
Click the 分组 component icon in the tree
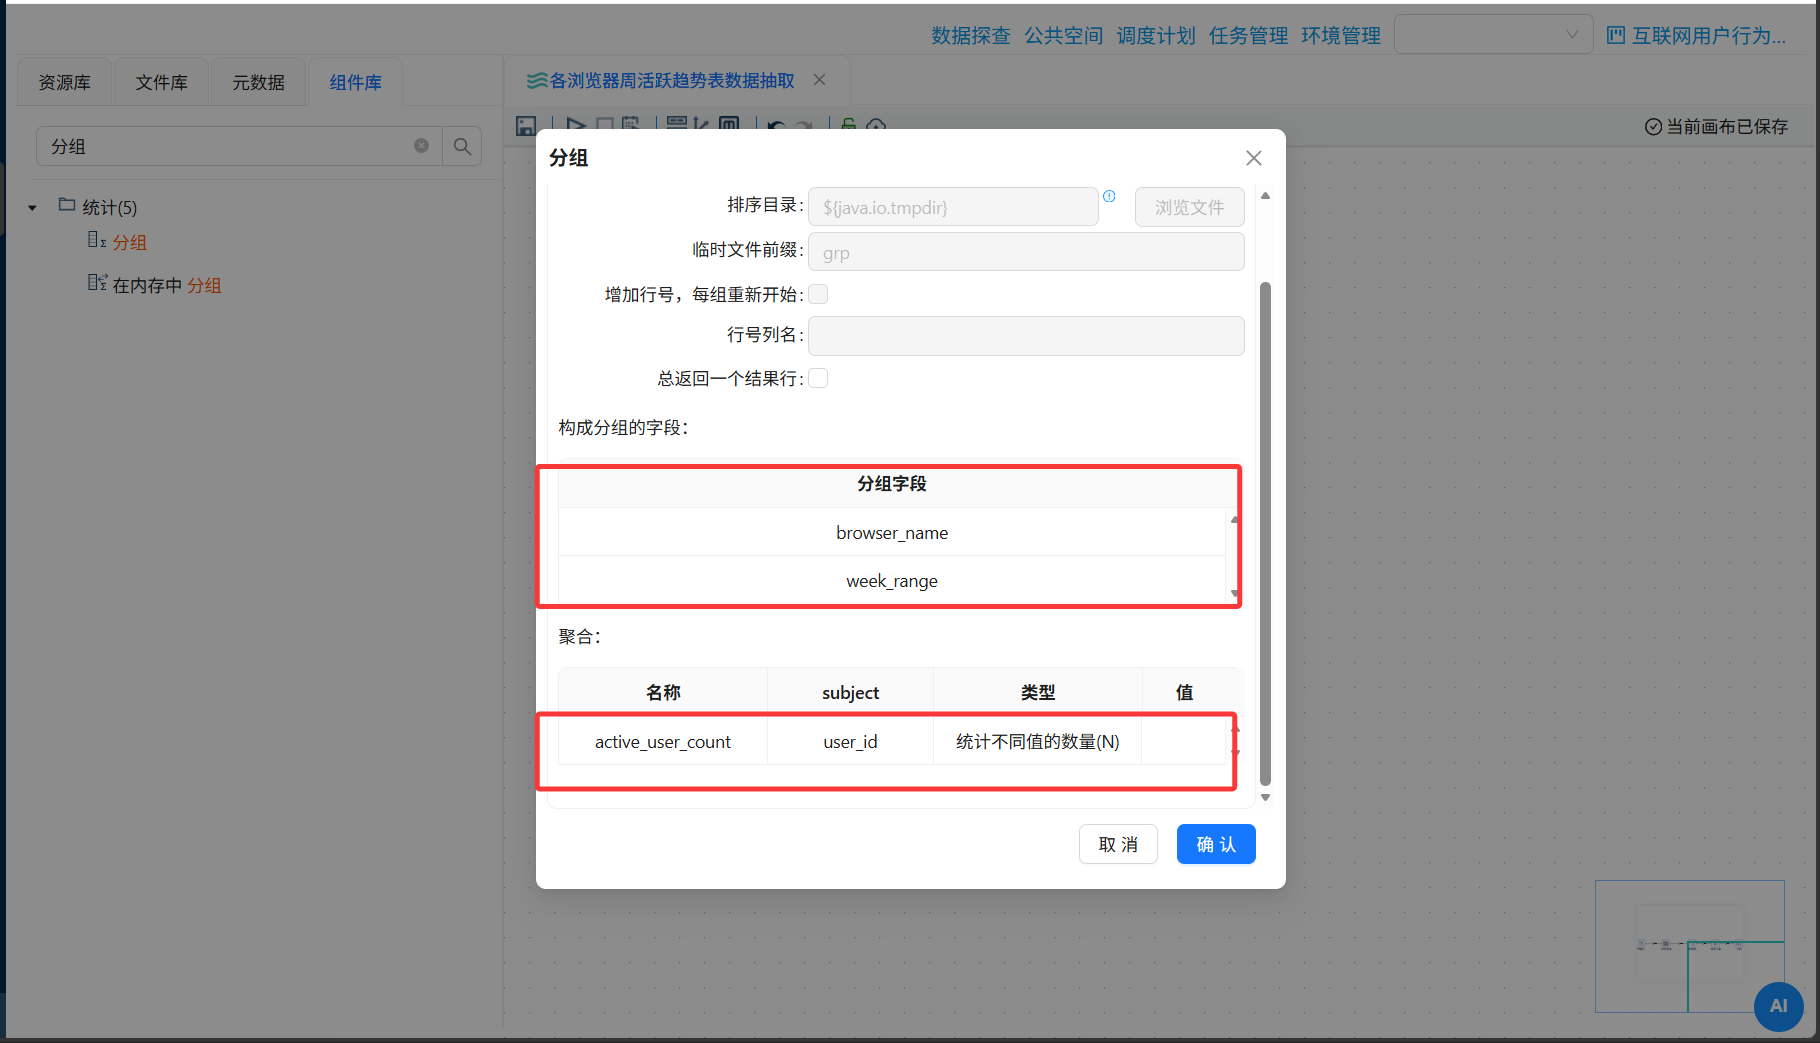[x=97, y=240]
